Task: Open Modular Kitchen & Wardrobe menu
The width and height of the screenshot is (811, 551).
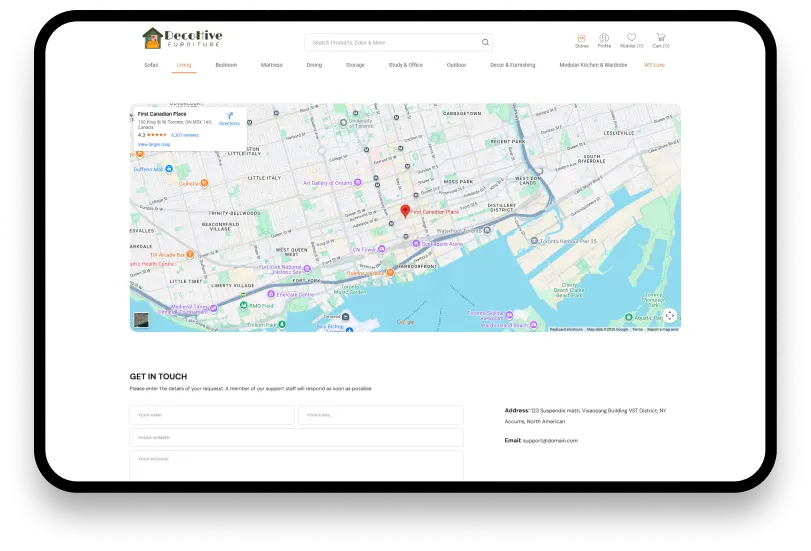Action: click(593, 65)
